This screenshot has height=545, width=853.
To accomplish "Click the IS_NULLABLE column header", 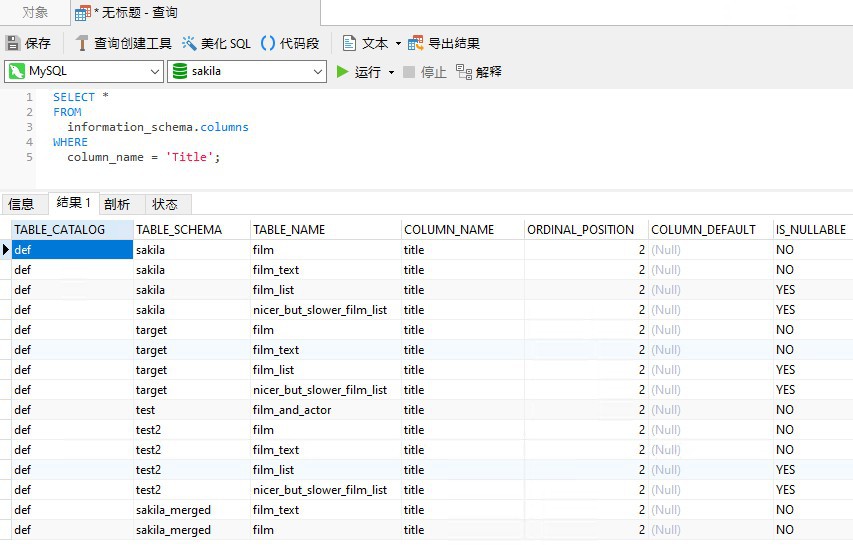I will 813,230.
